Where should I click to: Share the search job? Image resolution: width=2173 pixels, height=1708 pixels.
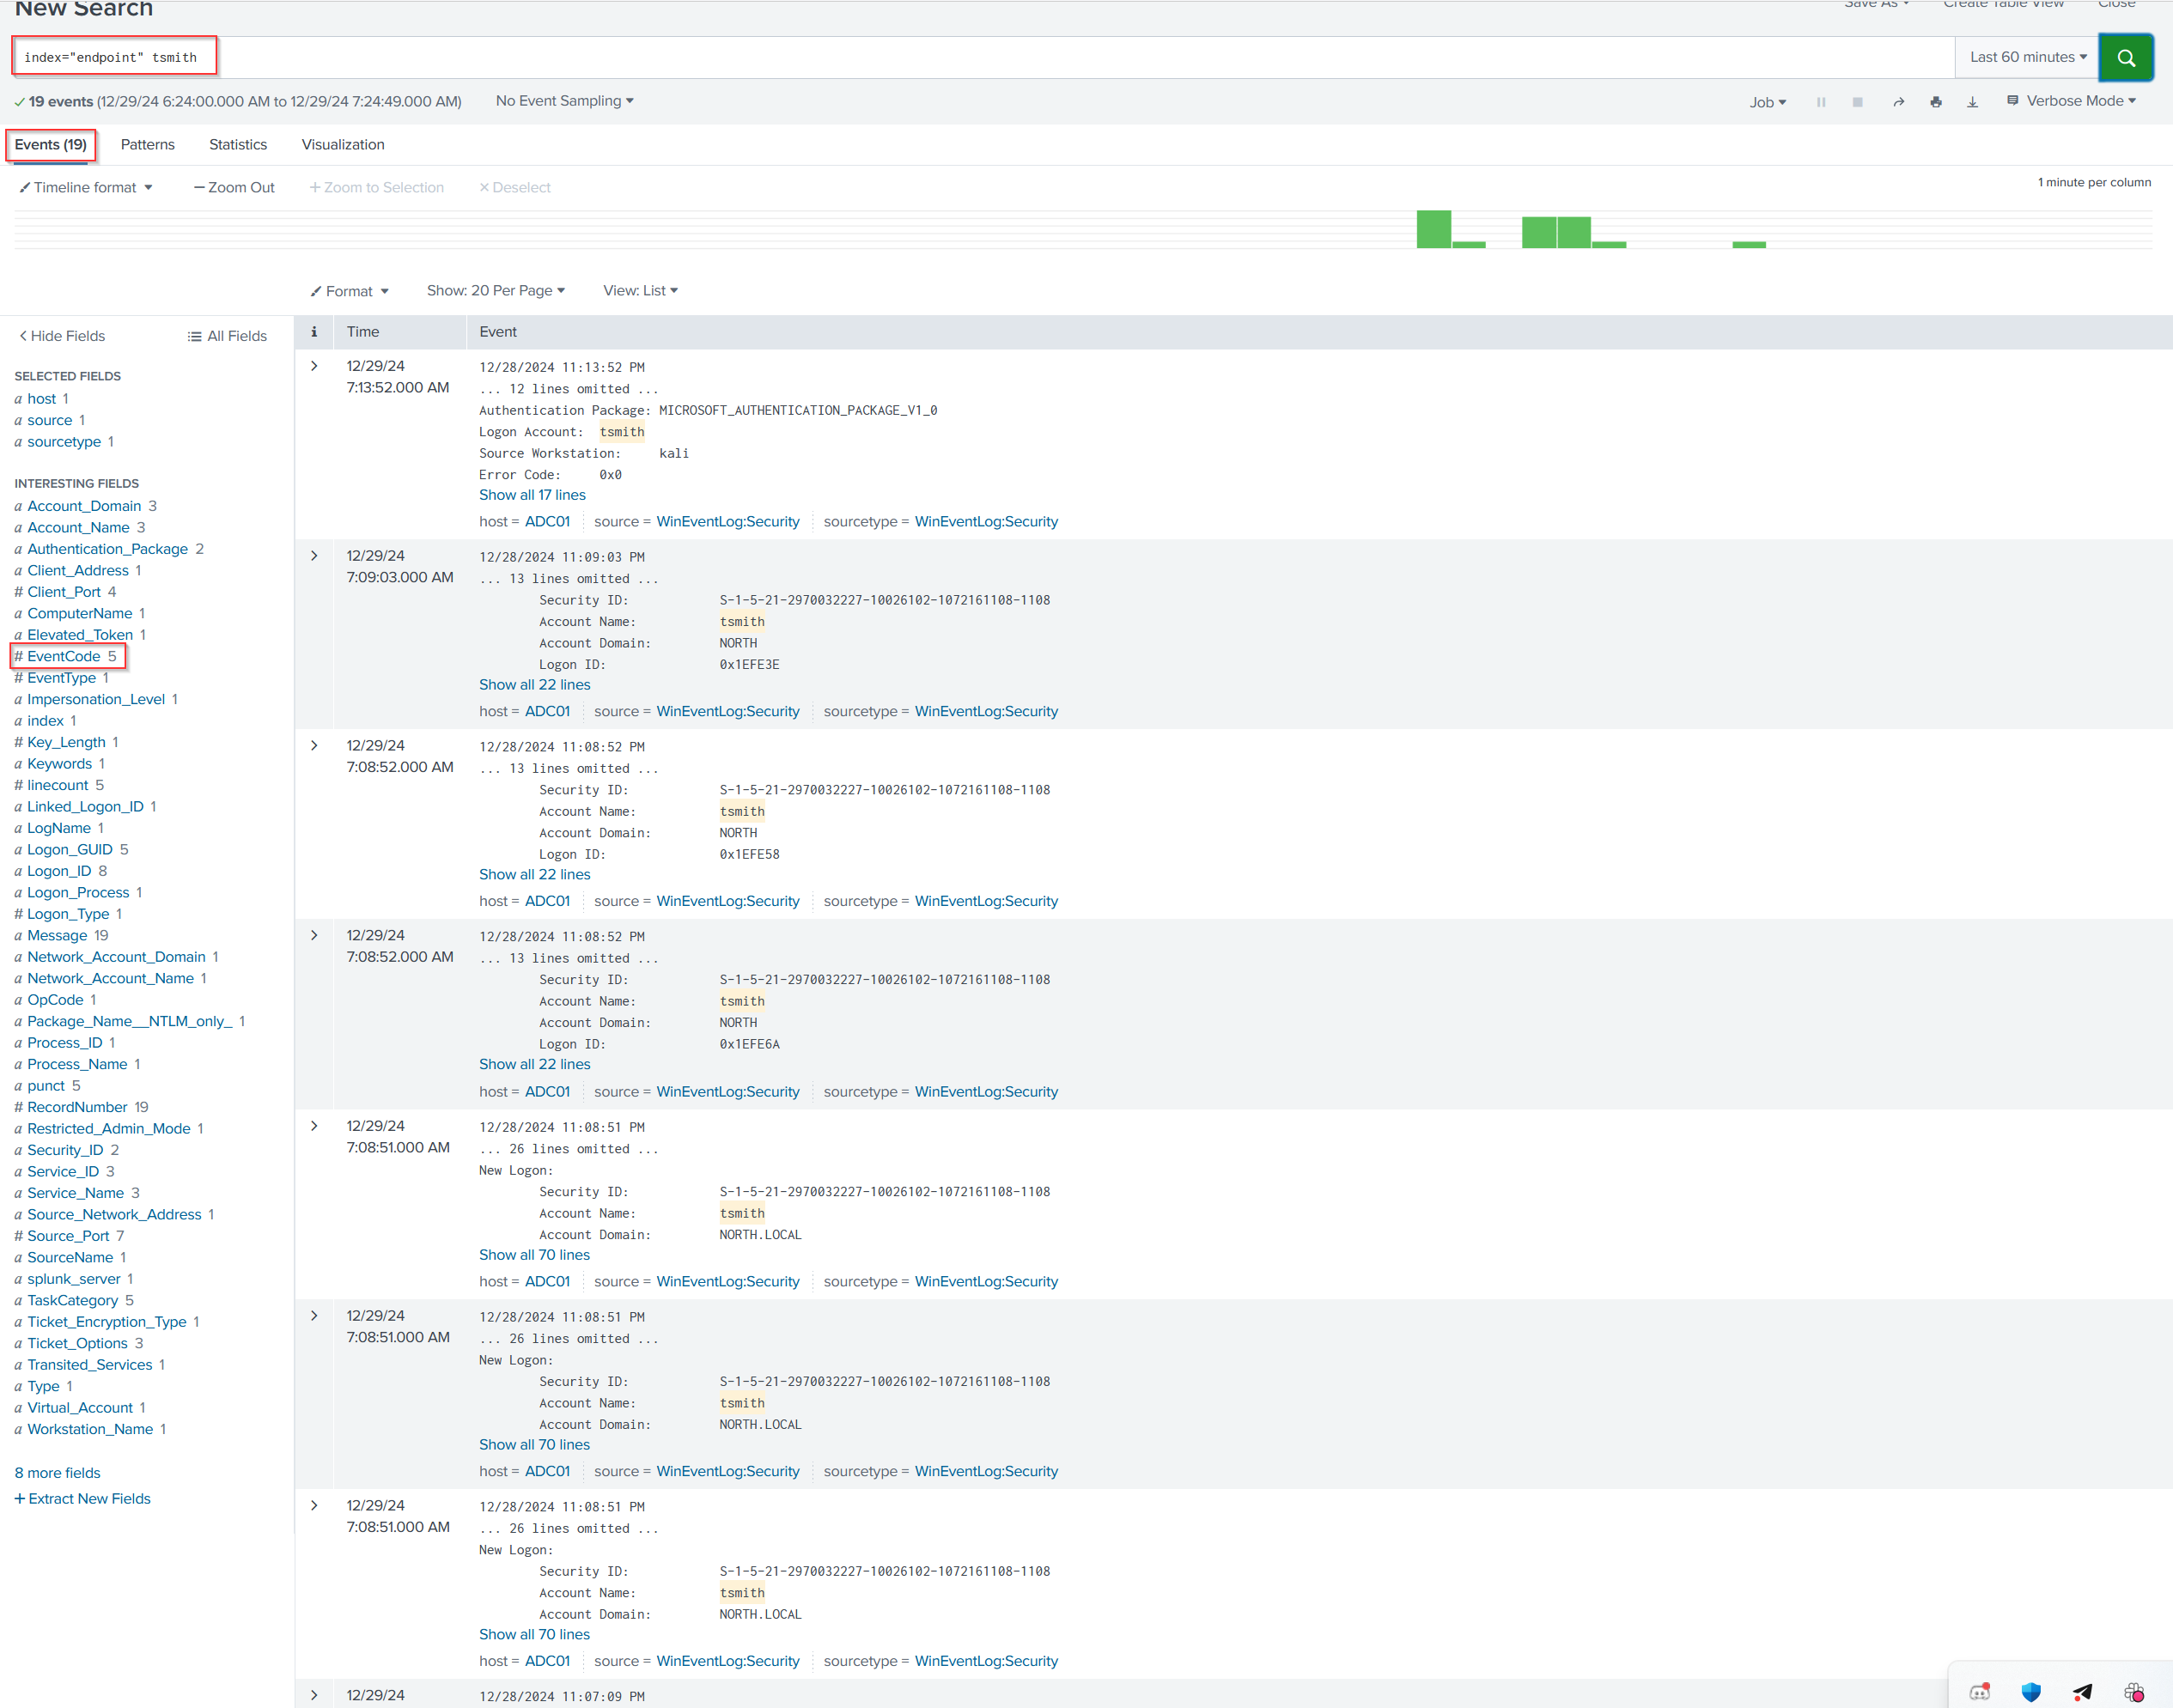click(1898, 102)
